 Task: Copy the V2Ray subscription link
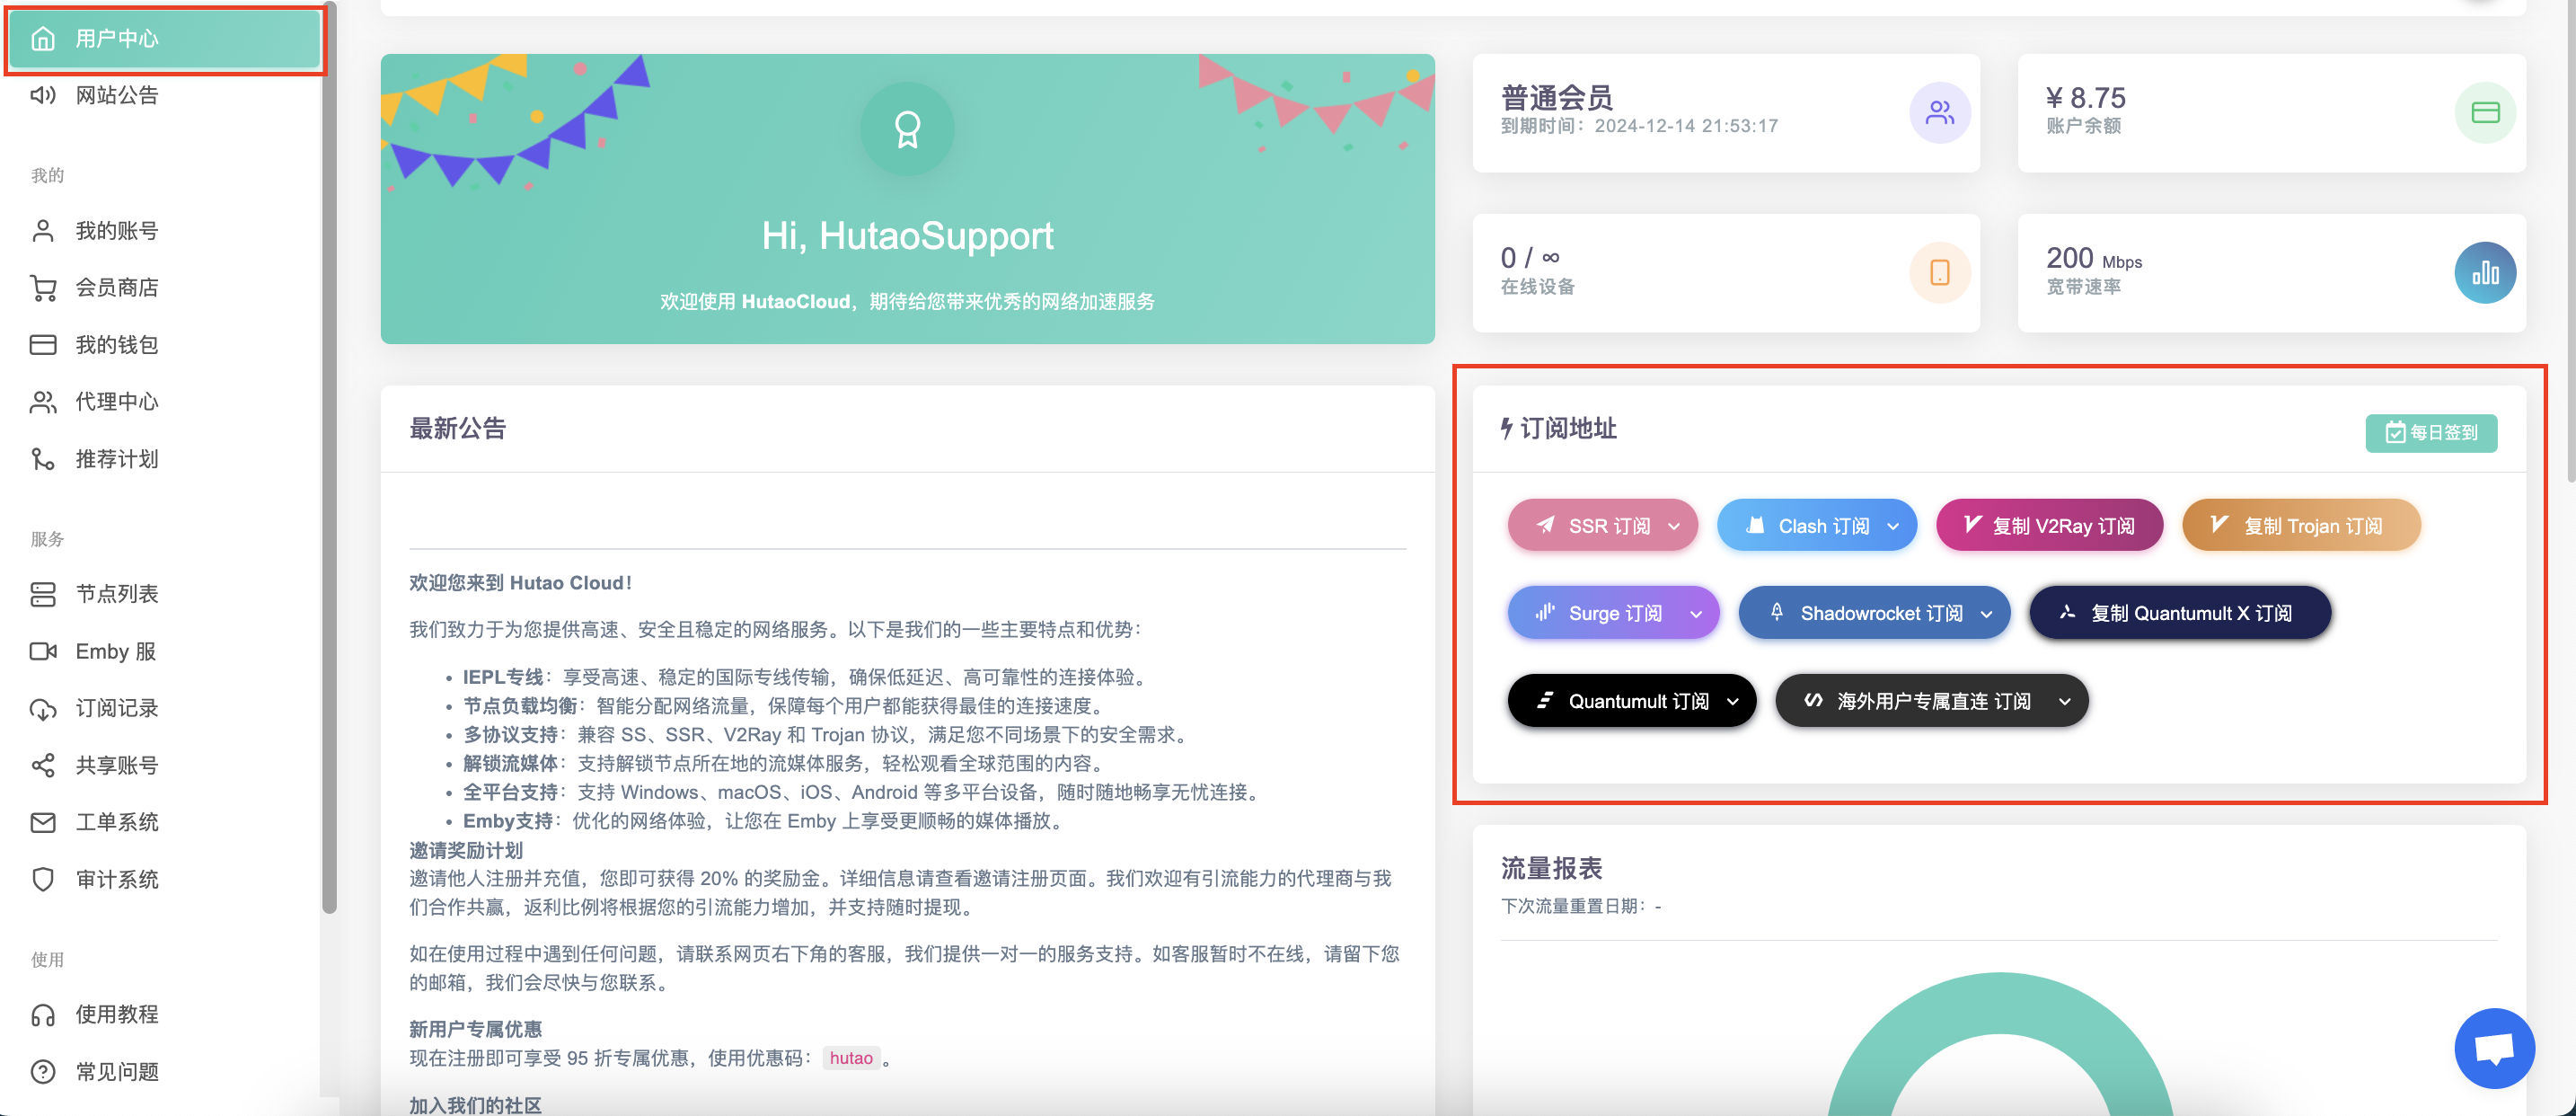(2049, 526)
